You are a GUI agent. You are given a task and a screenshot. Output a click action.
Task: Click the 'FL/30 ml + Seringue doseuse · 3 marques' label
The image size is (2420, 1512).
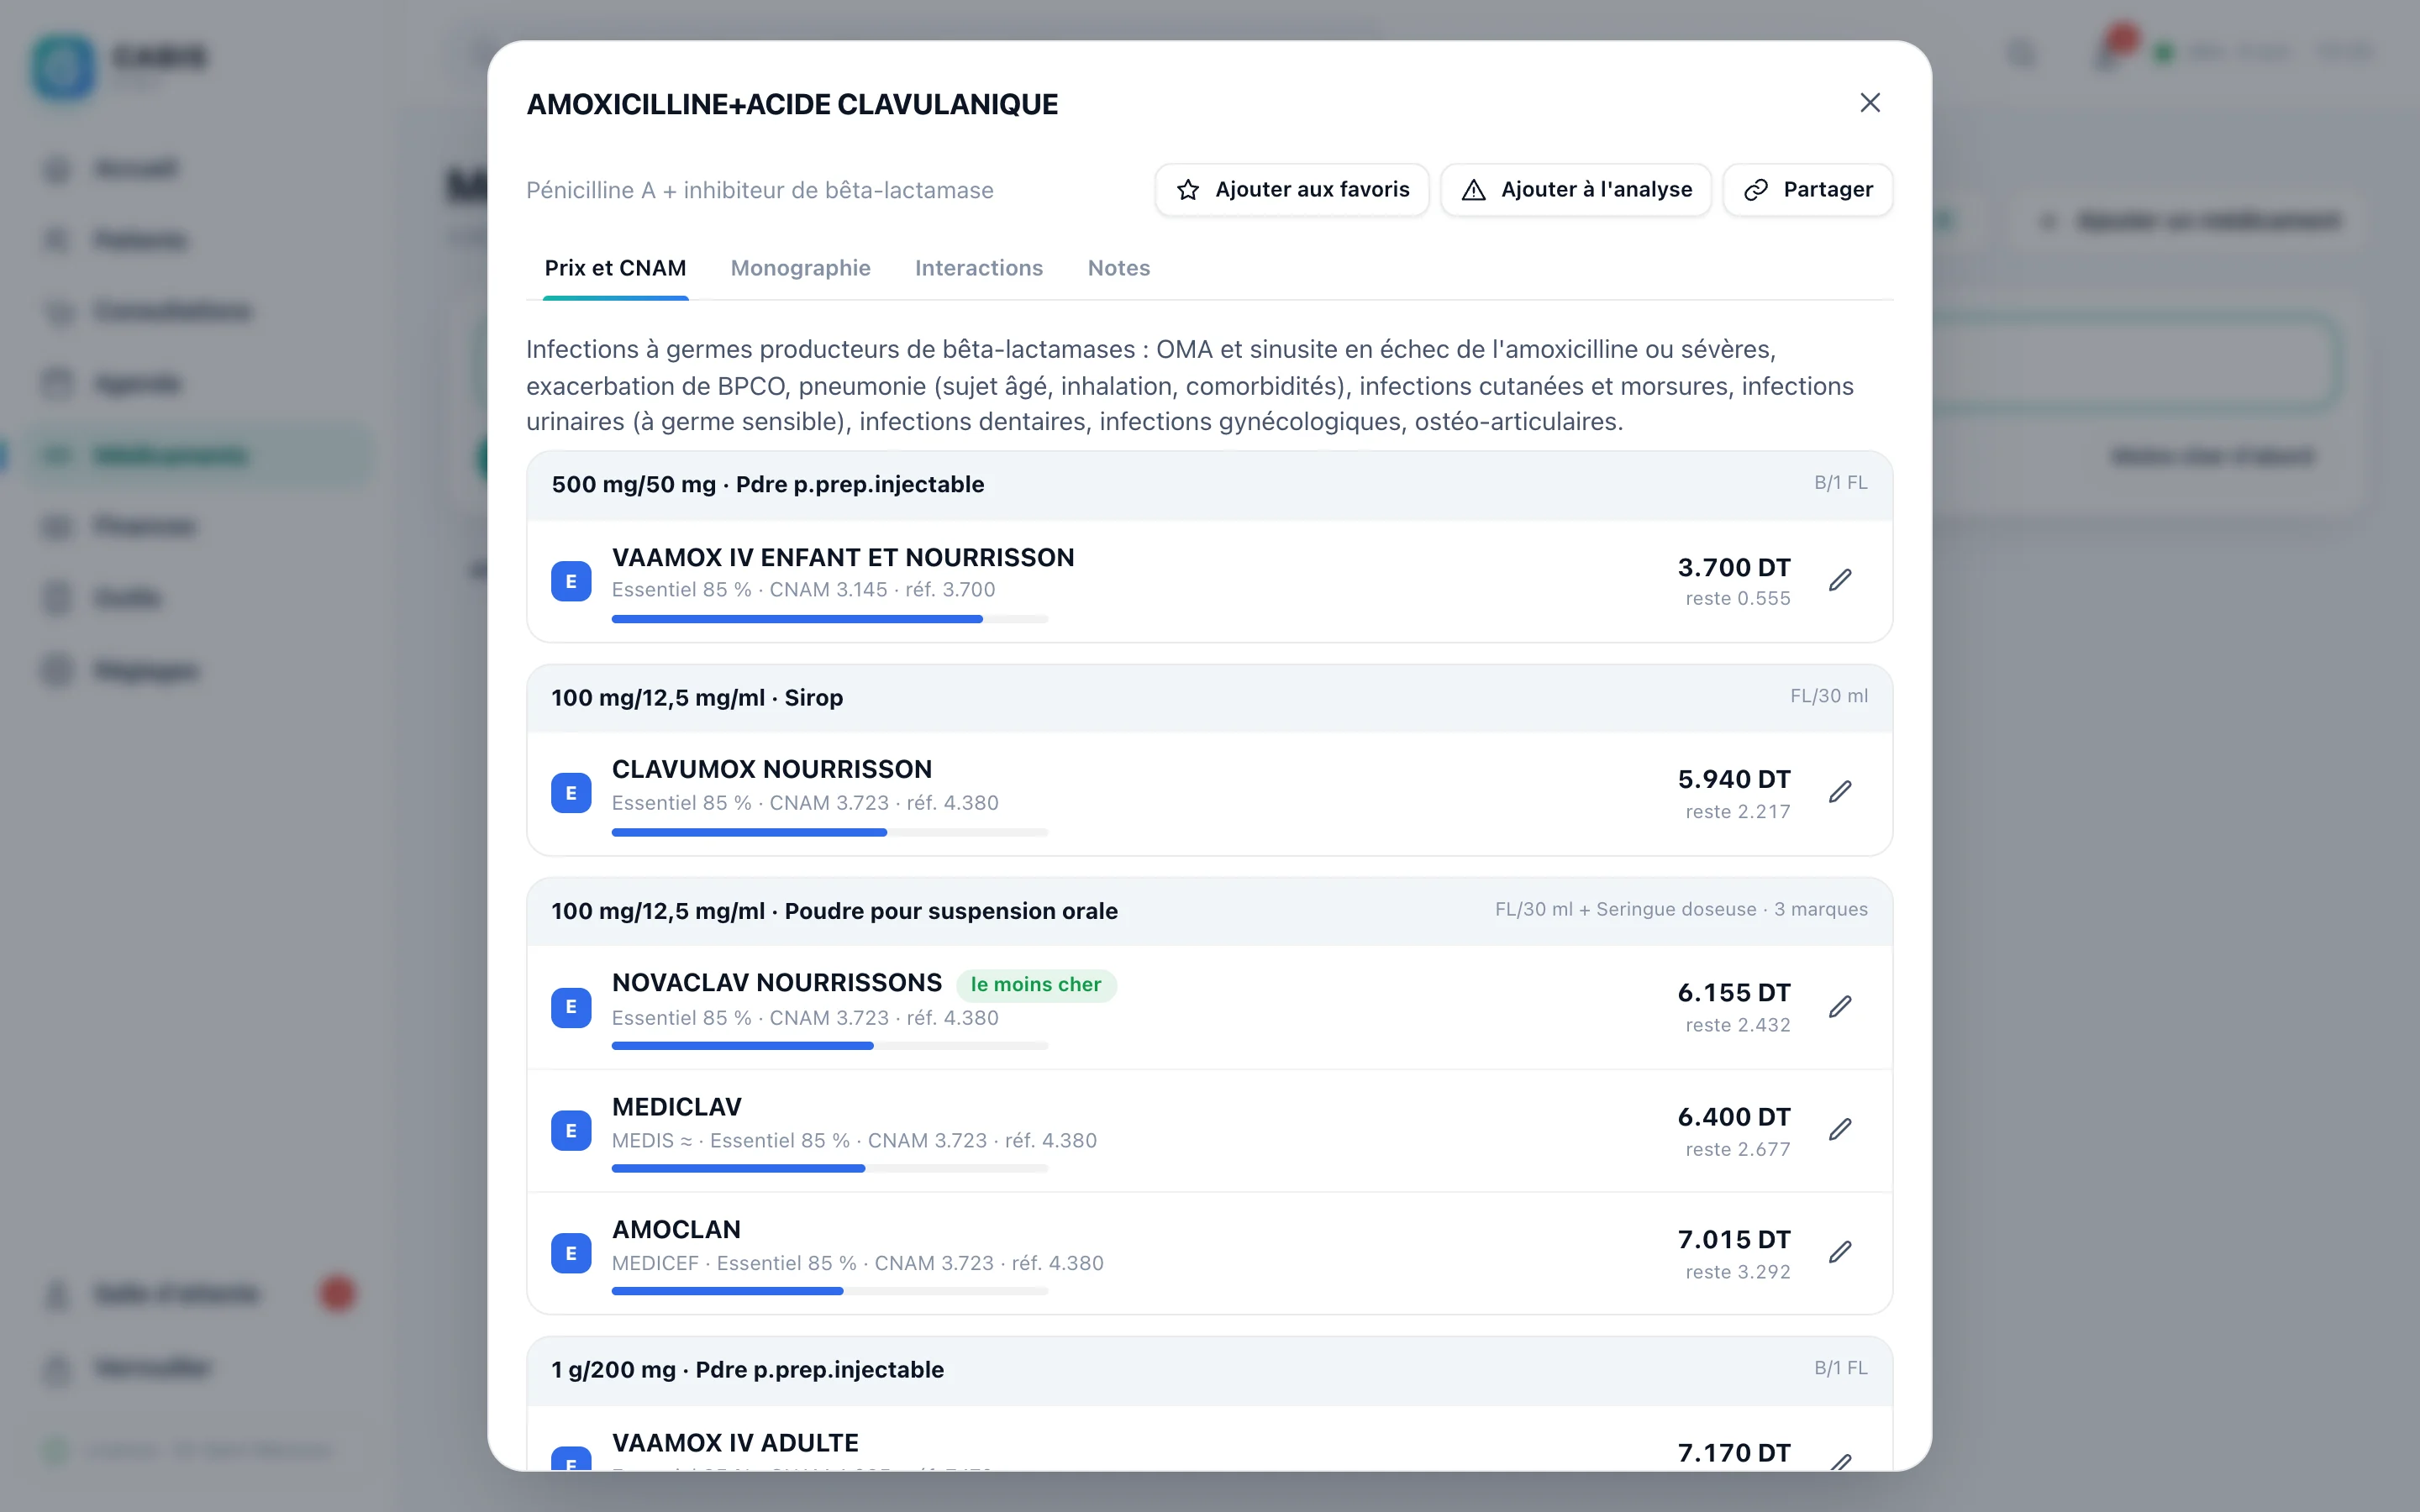coord(1681,909)
